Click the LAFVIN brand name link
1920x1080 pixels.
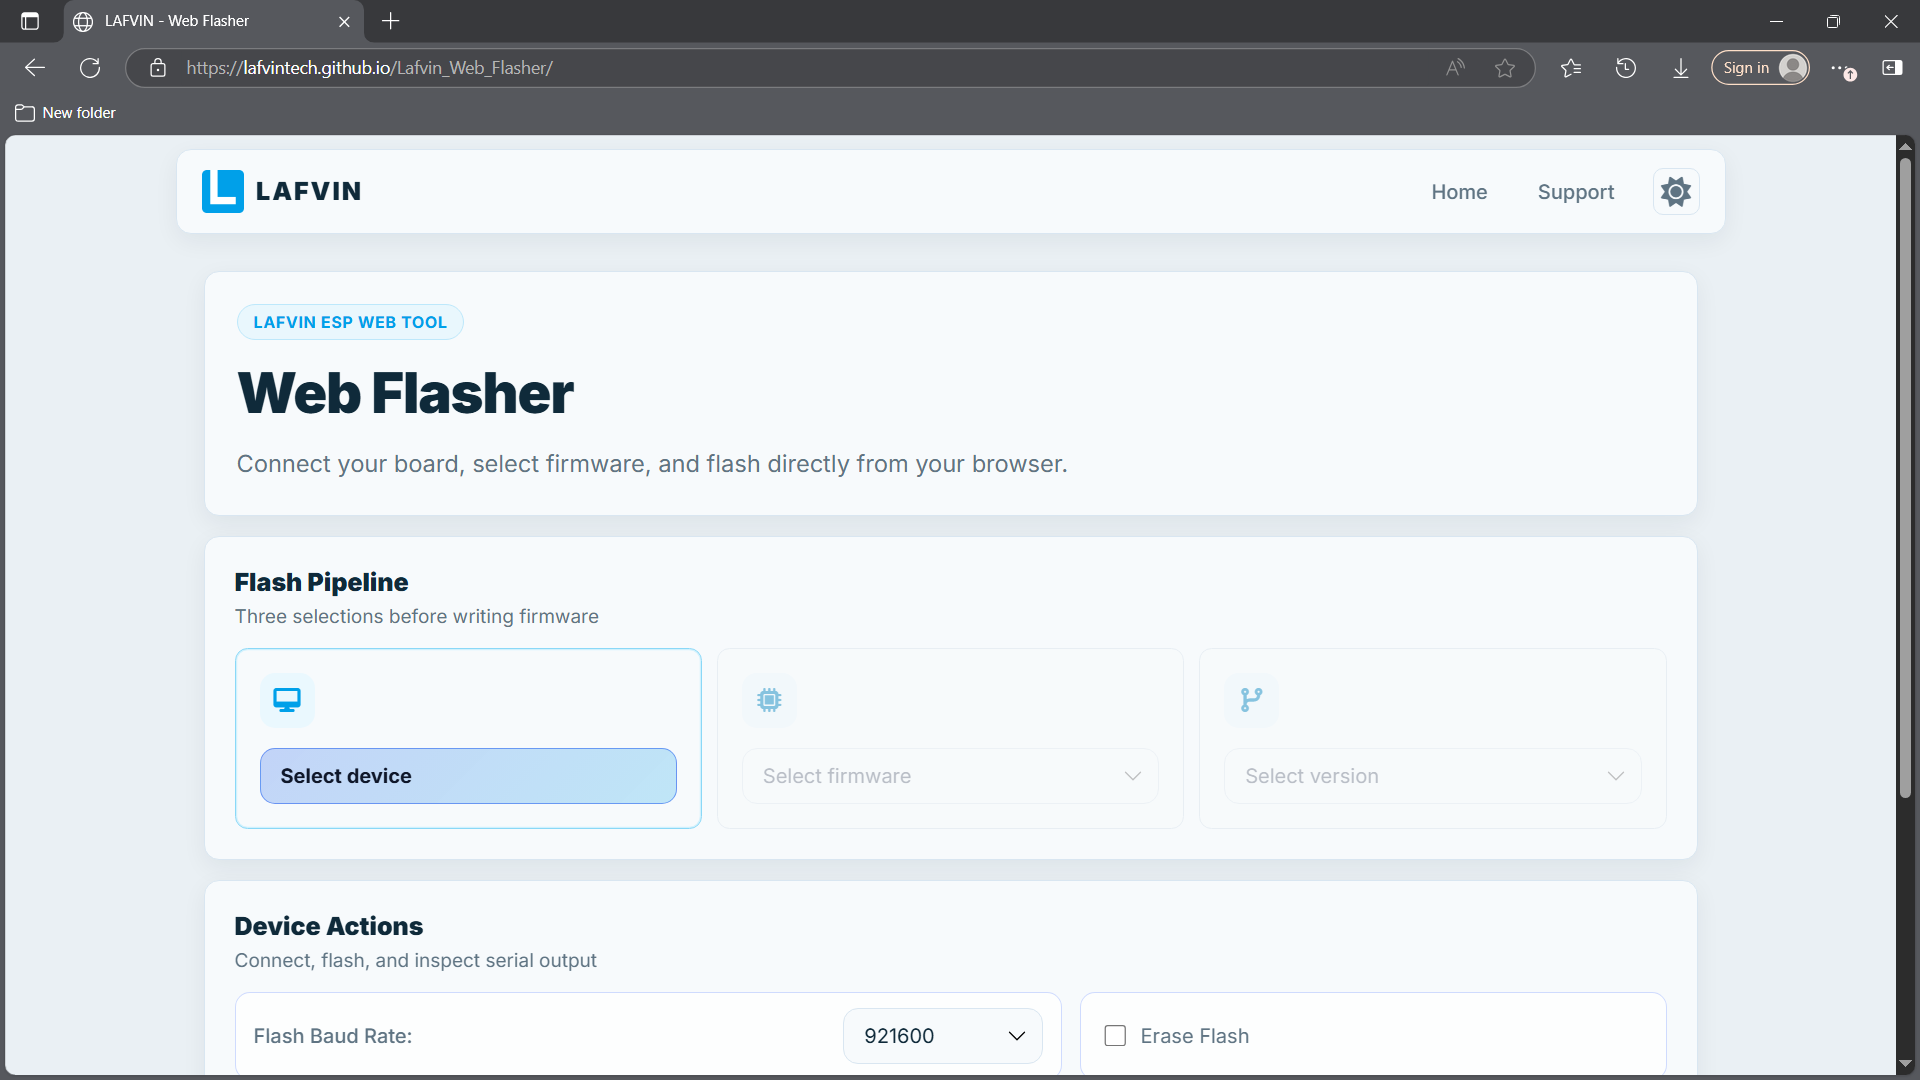(308, 191)
